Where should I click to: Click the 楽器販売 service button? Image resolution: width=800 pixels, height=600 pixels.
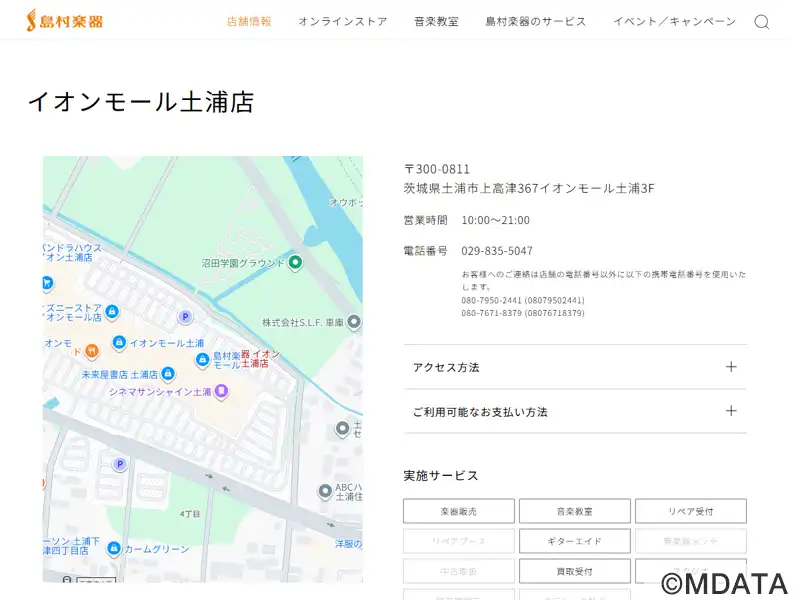tap(459, 511)
